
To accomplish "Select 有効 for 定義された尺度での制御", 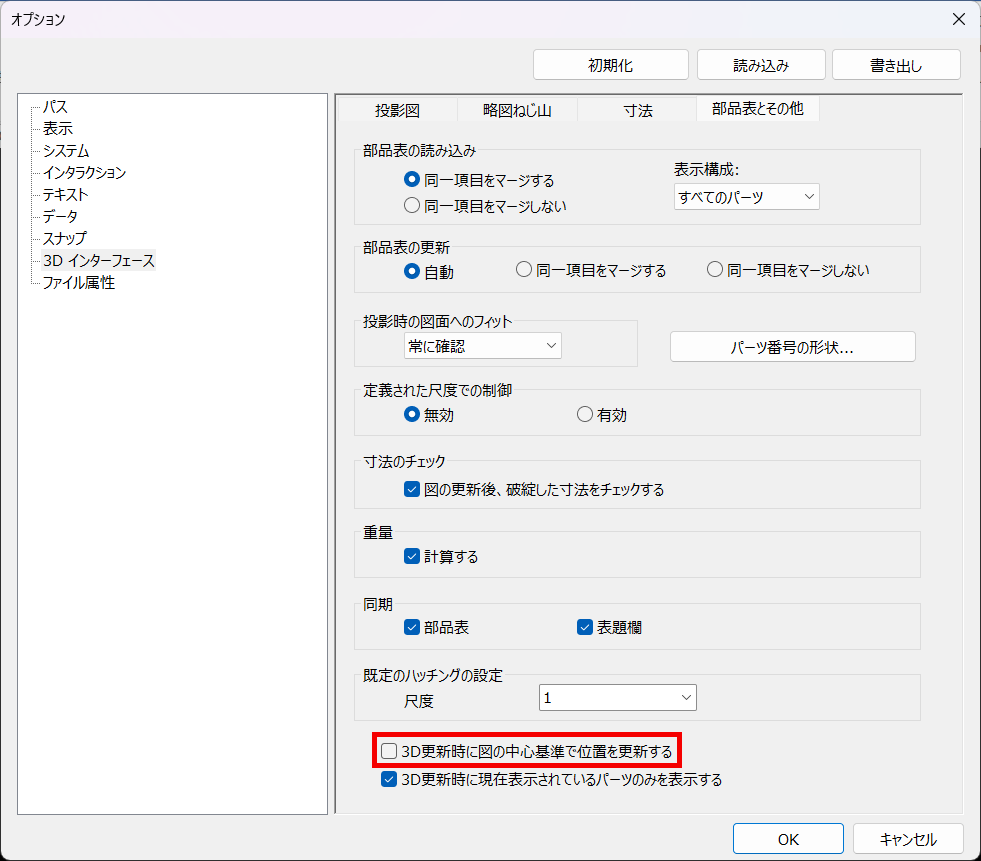I will click(584, 413).
